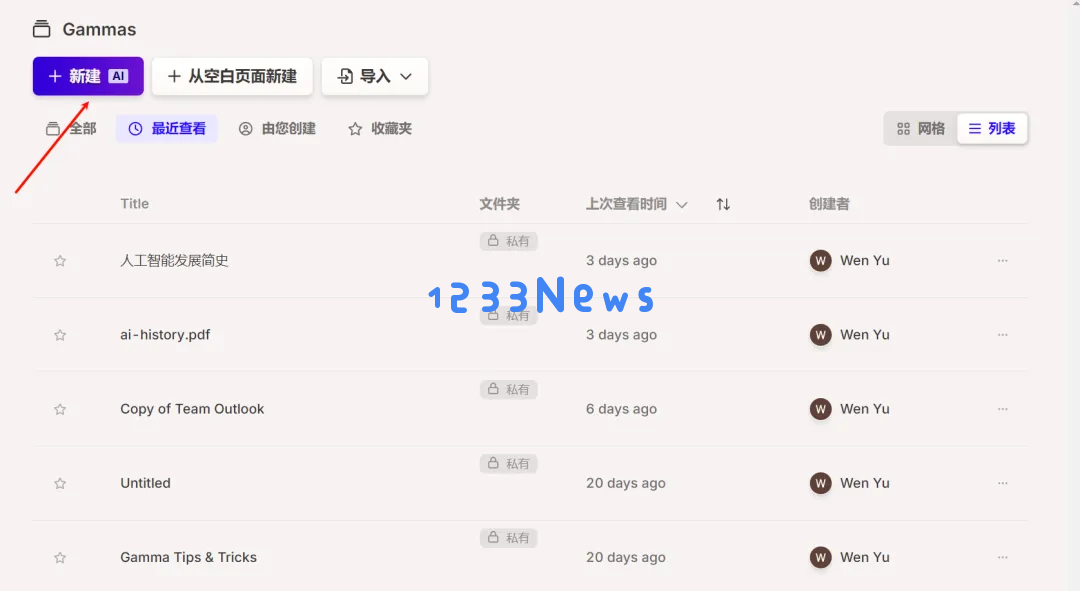1080x591 pixels.
Task: Click Wen Yu avatar in ai-history.pdf row
Action: coord(820,335)
